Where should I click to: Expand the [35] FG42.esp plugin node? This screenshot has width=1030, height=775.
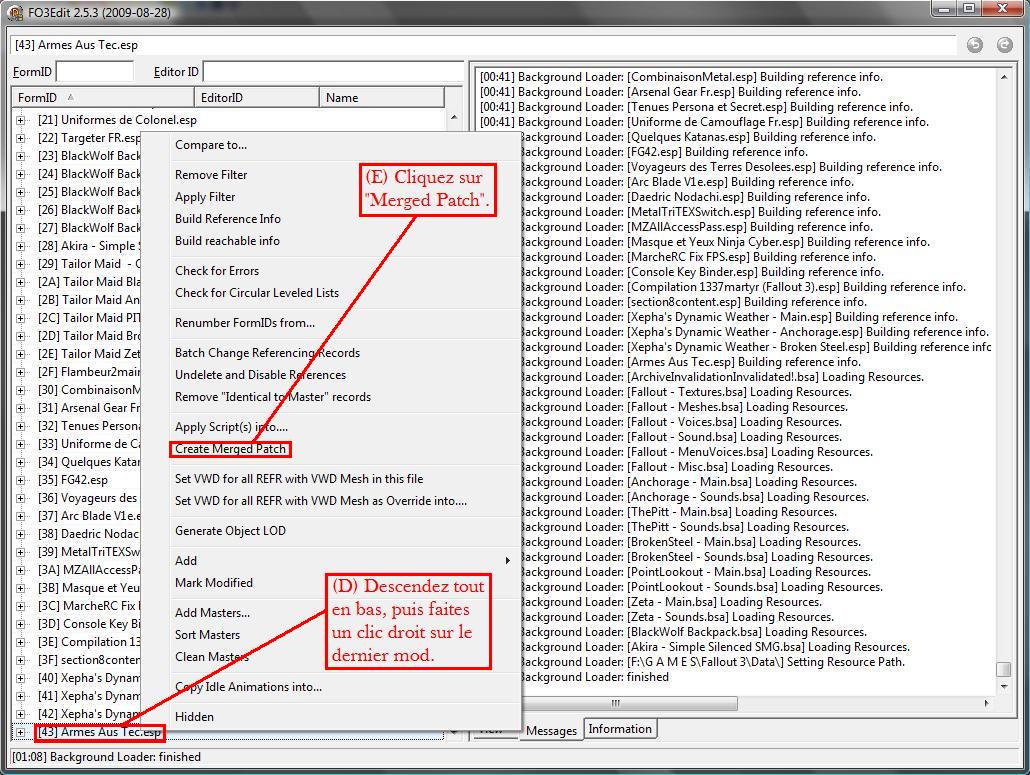tap(20, 480)
